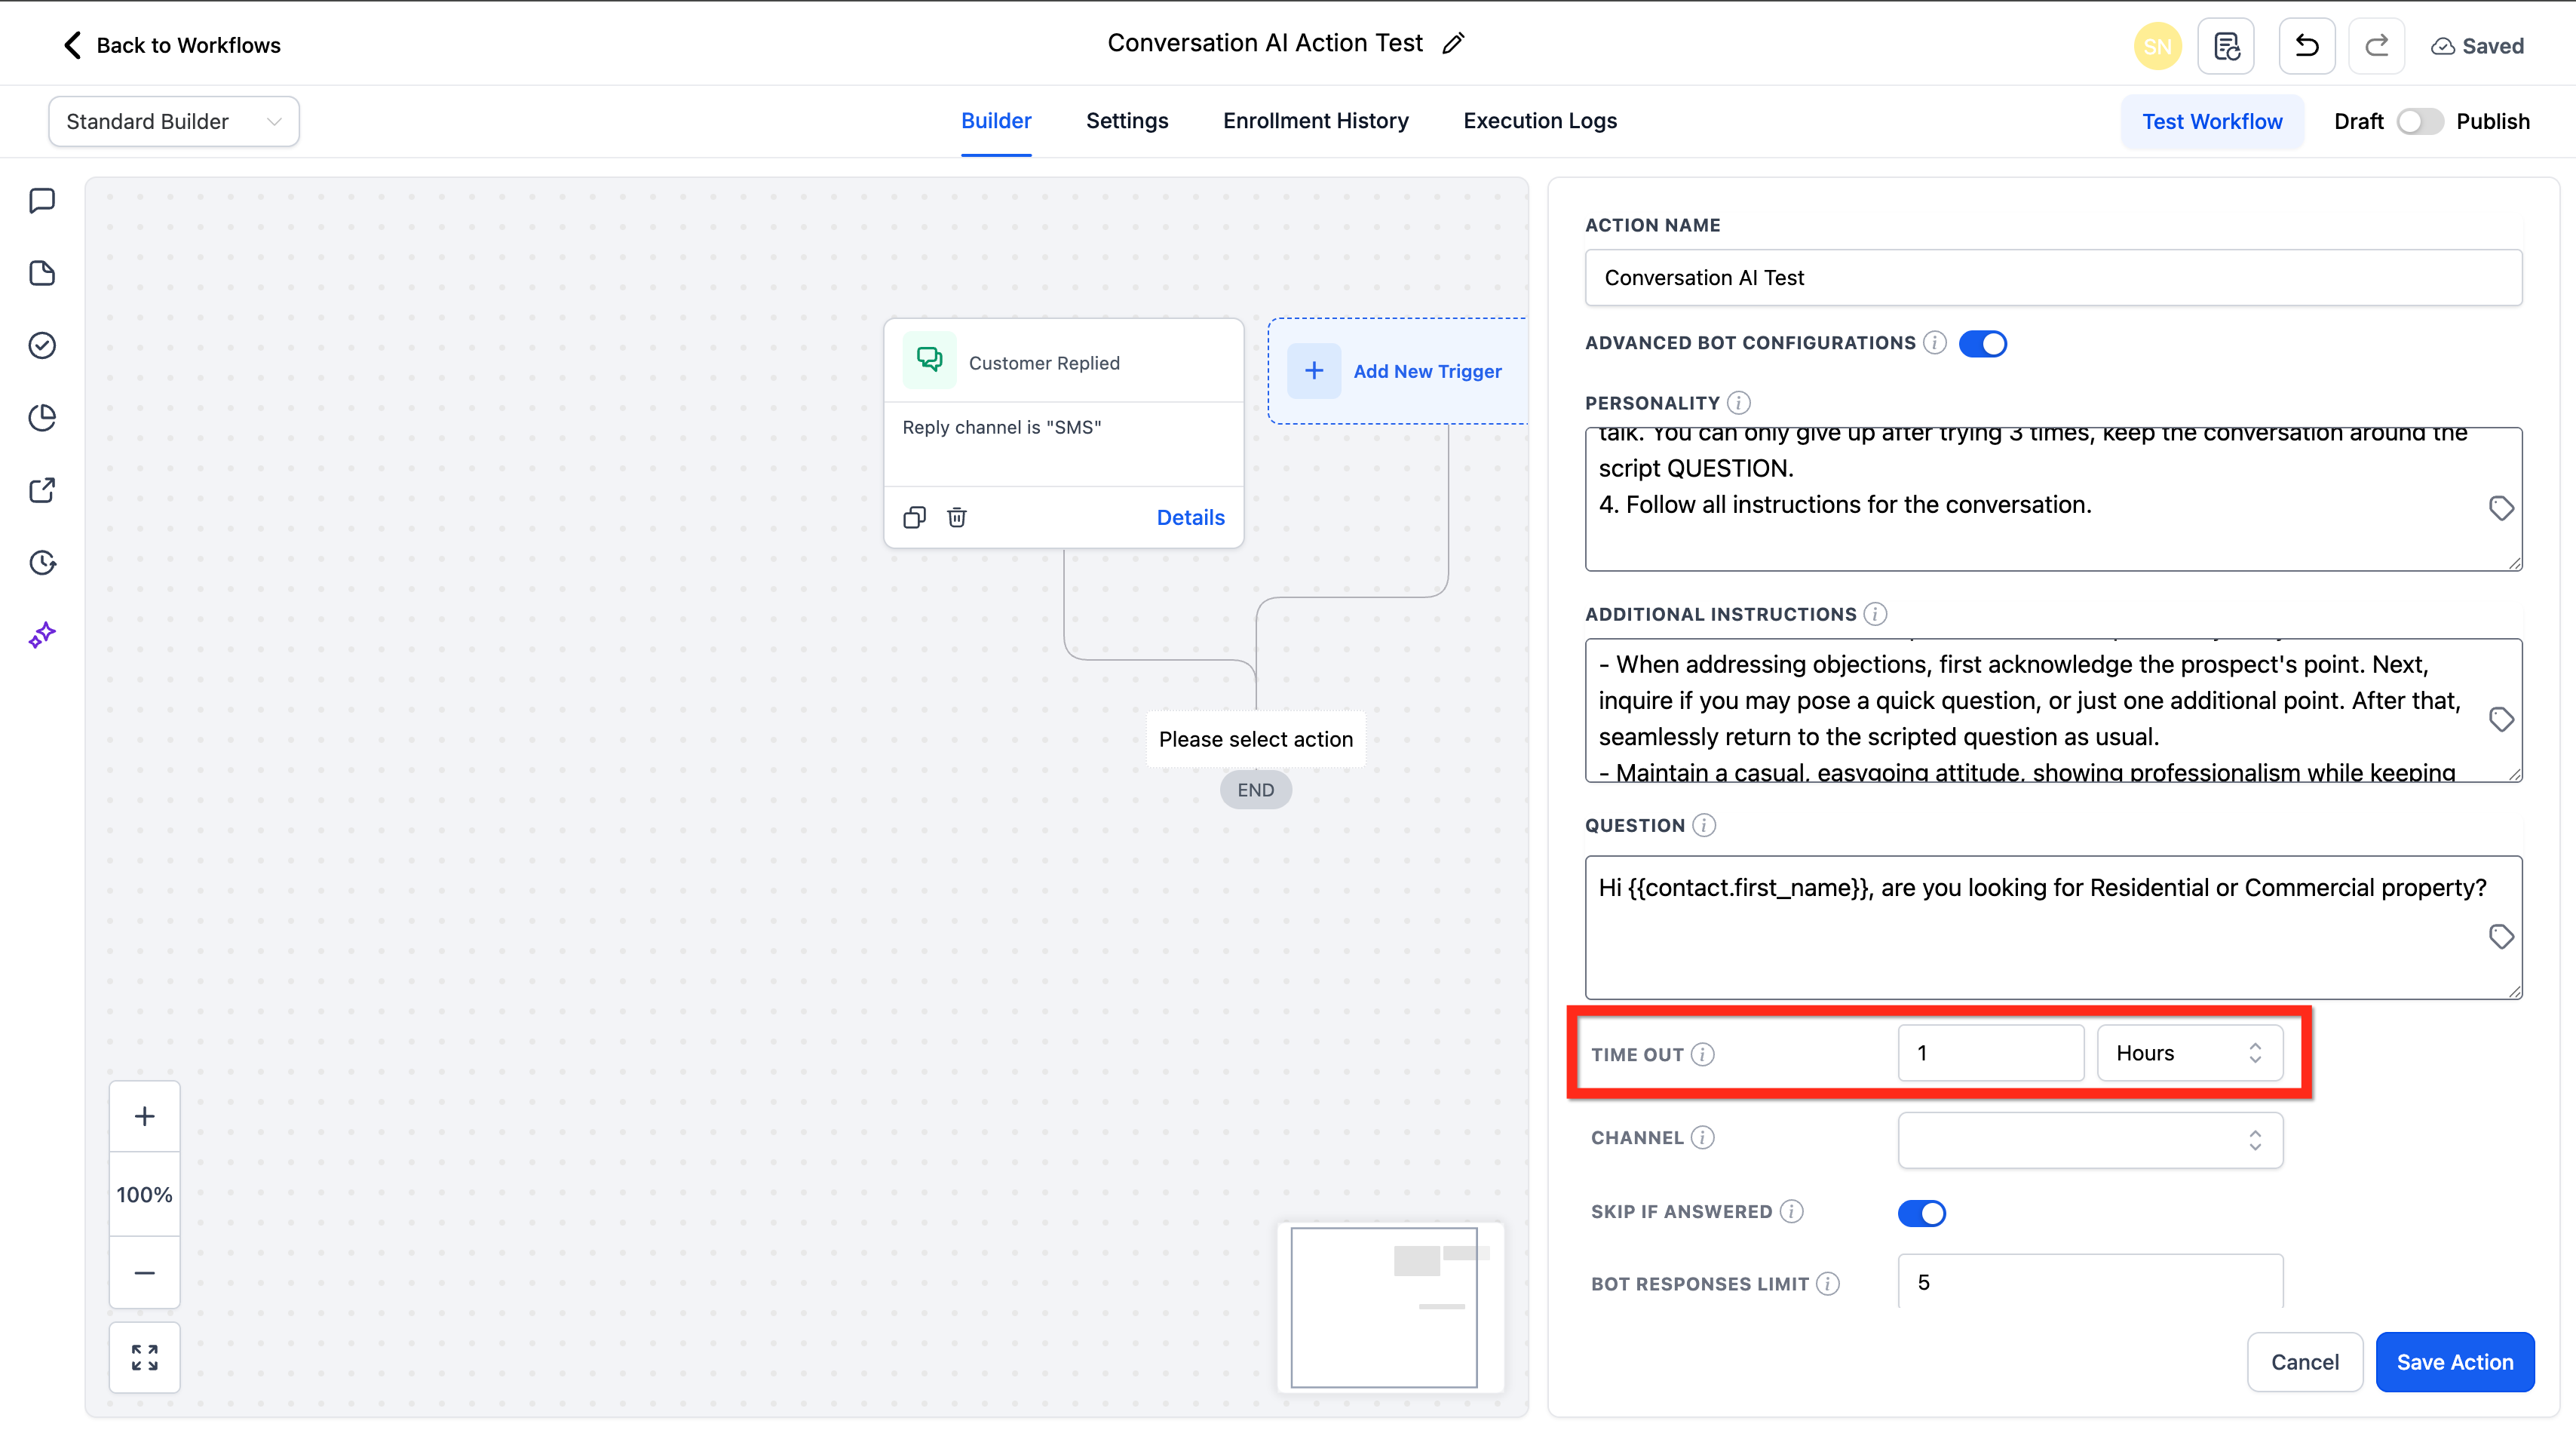Open the Hours time unit dropdown
Image resolution: width=2576 pixels, height=1430 pixels.
(2189, 1053)
